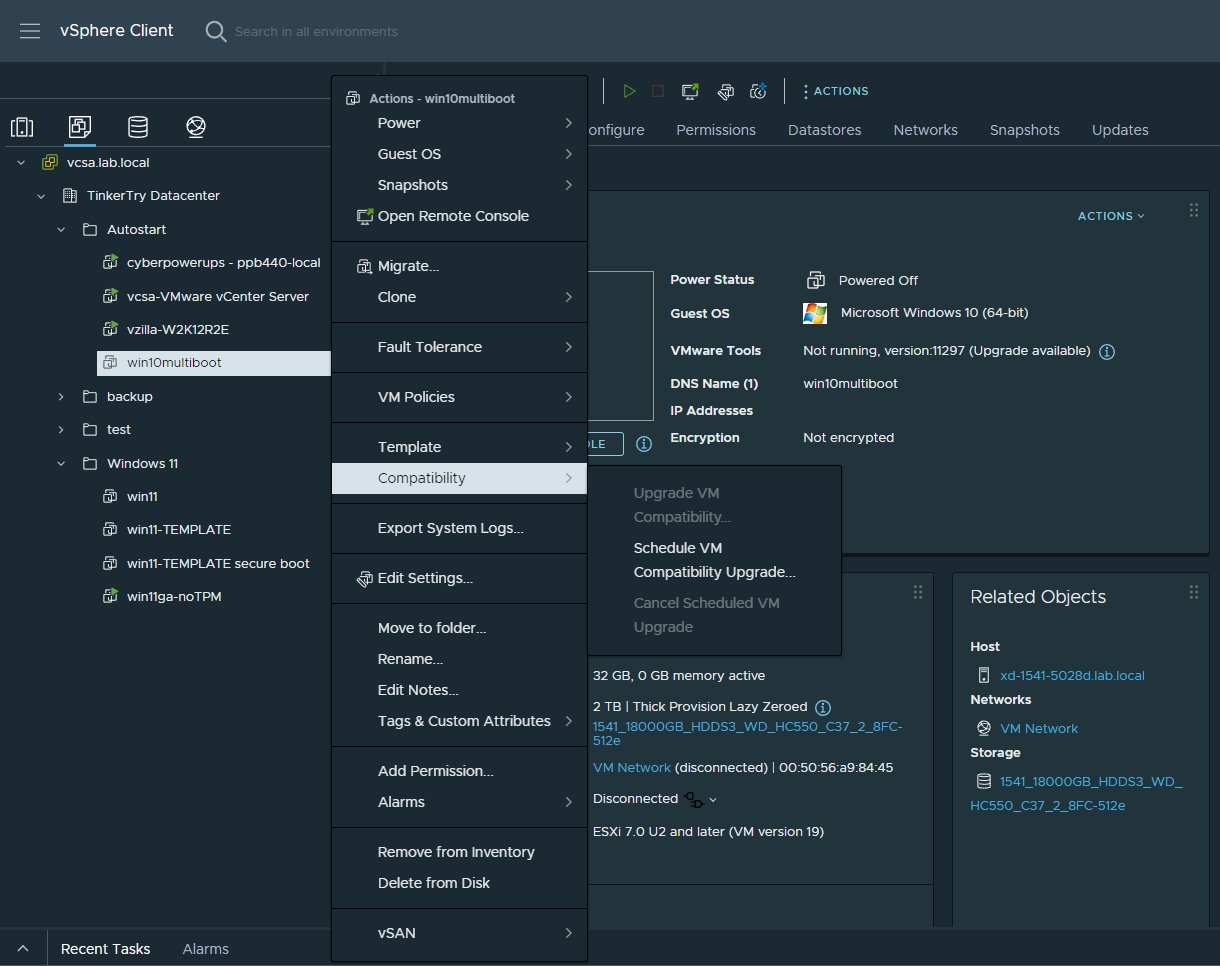Screen dimensions: 1220x966
Task: Open the Guest OS submenu
Action: coord(459,154)
